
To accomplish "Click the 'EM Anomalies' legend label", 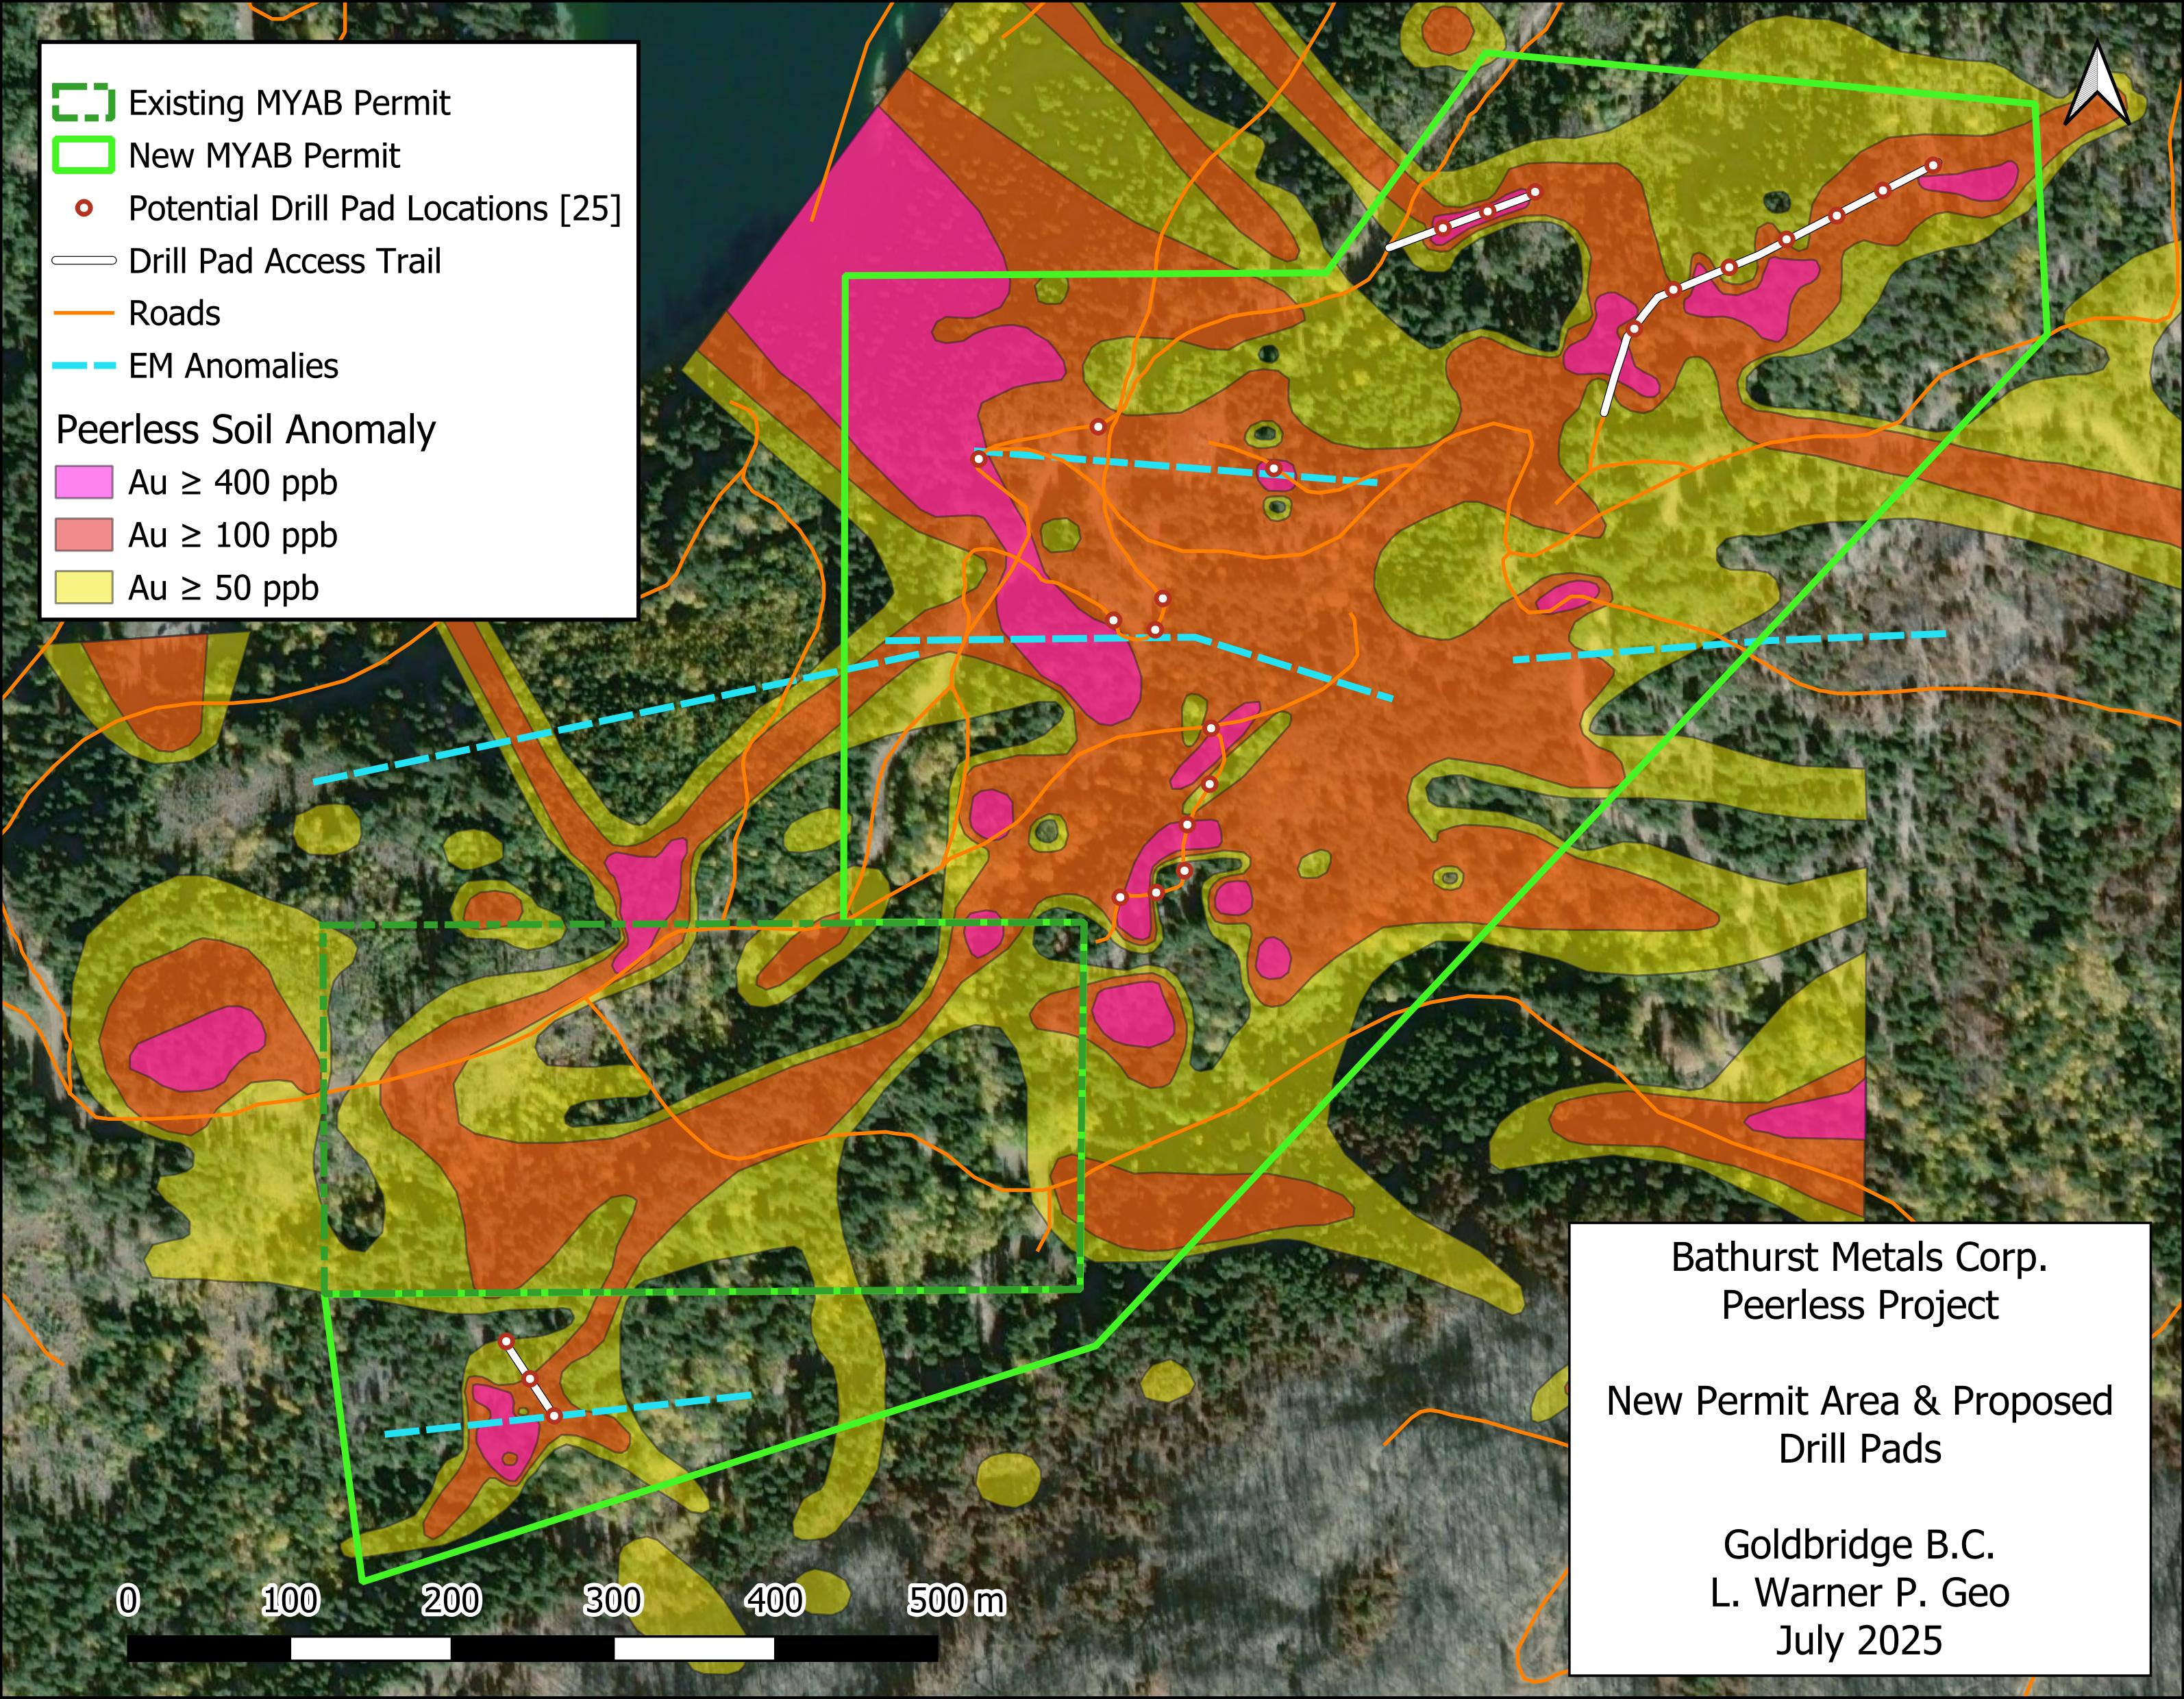I will point(233,367).
